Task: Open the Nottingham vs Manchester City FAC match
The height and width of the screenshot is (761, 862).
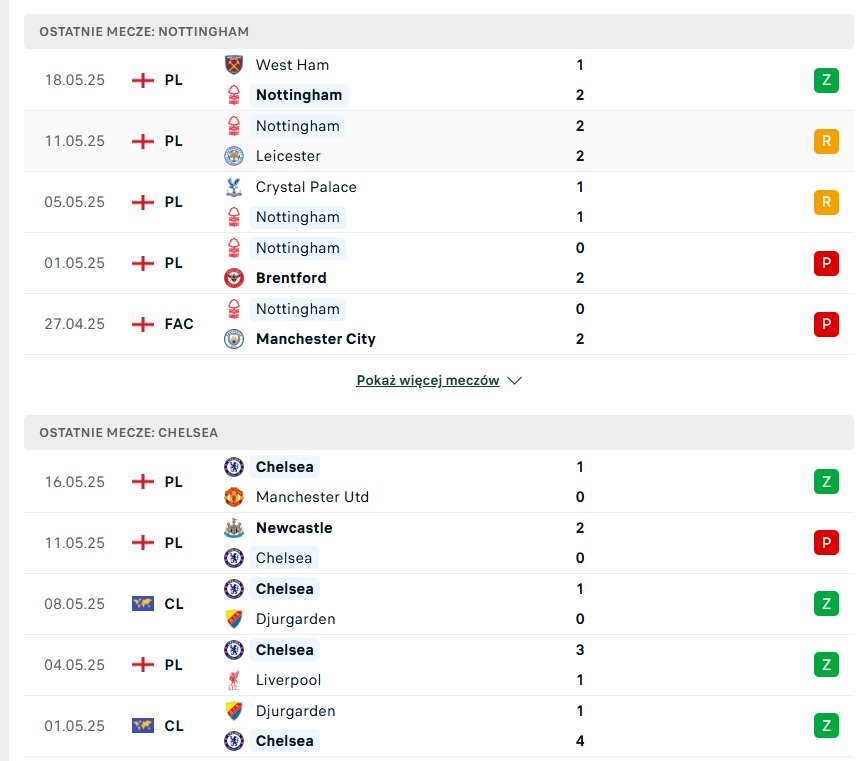Action: tap(439, 324)
